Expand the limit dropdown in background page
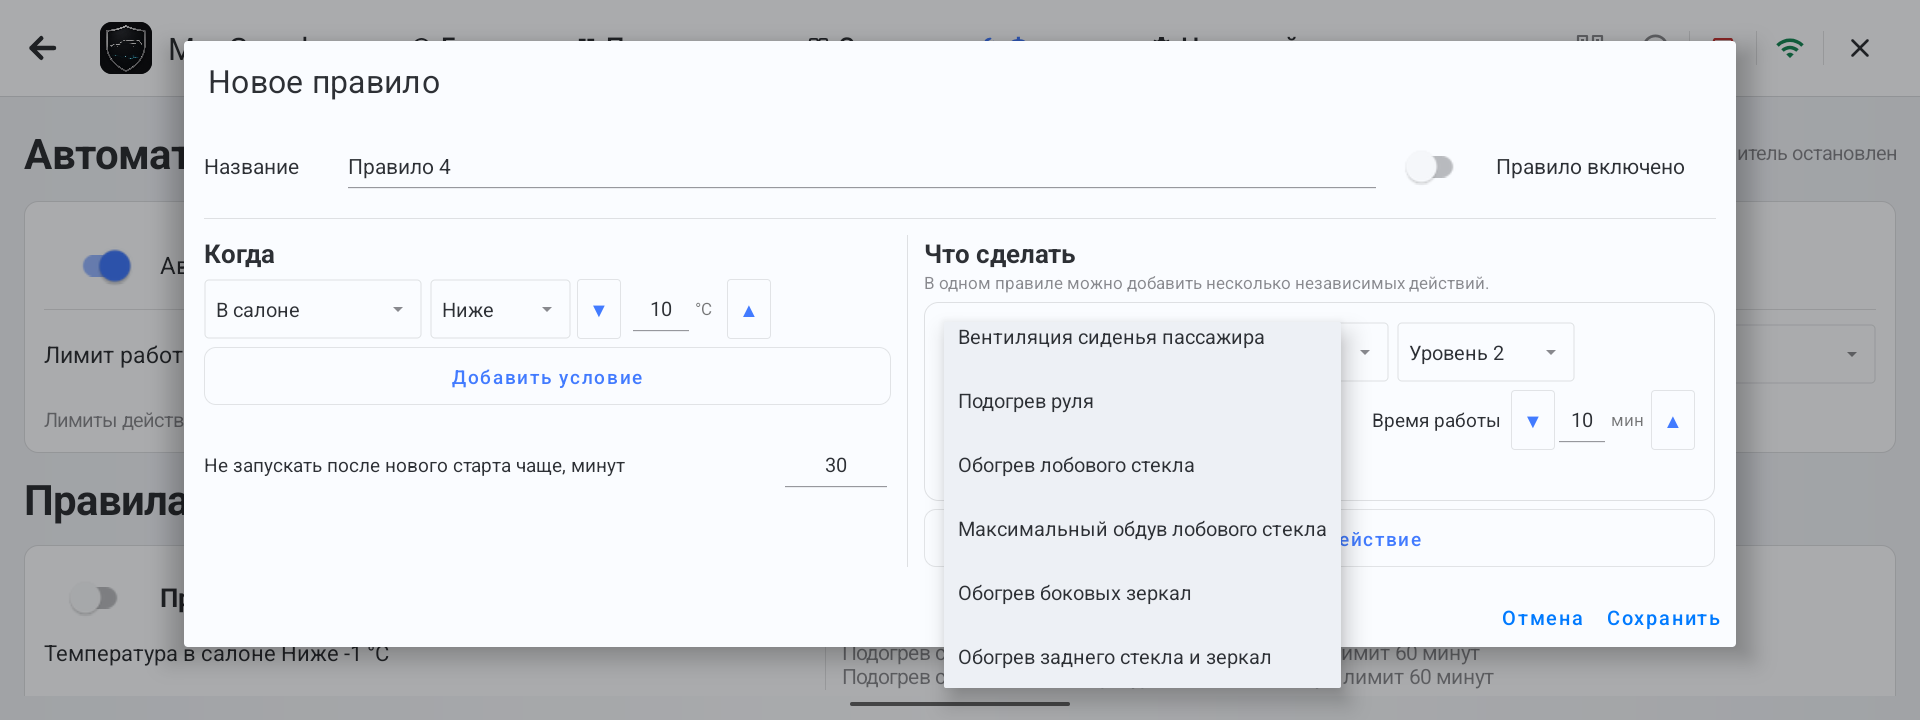This screenshot has width=1920, height=720. pyautogui.click(x=1852, y=354)
